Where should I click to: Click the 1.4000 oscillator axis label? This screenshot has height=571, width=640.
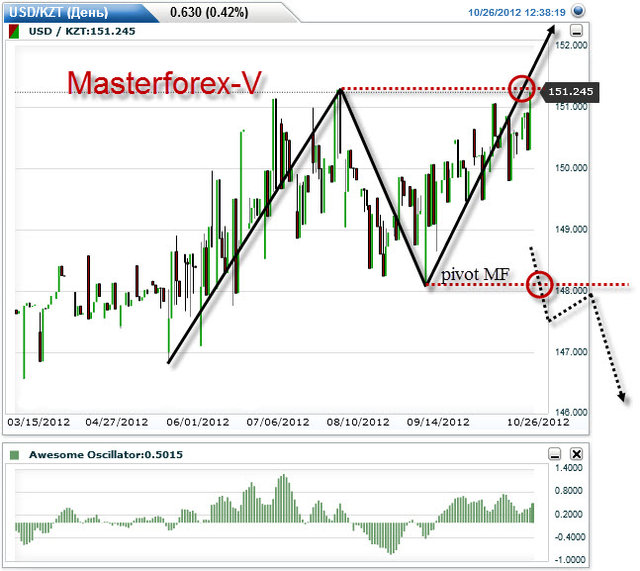tap(569, 468)
